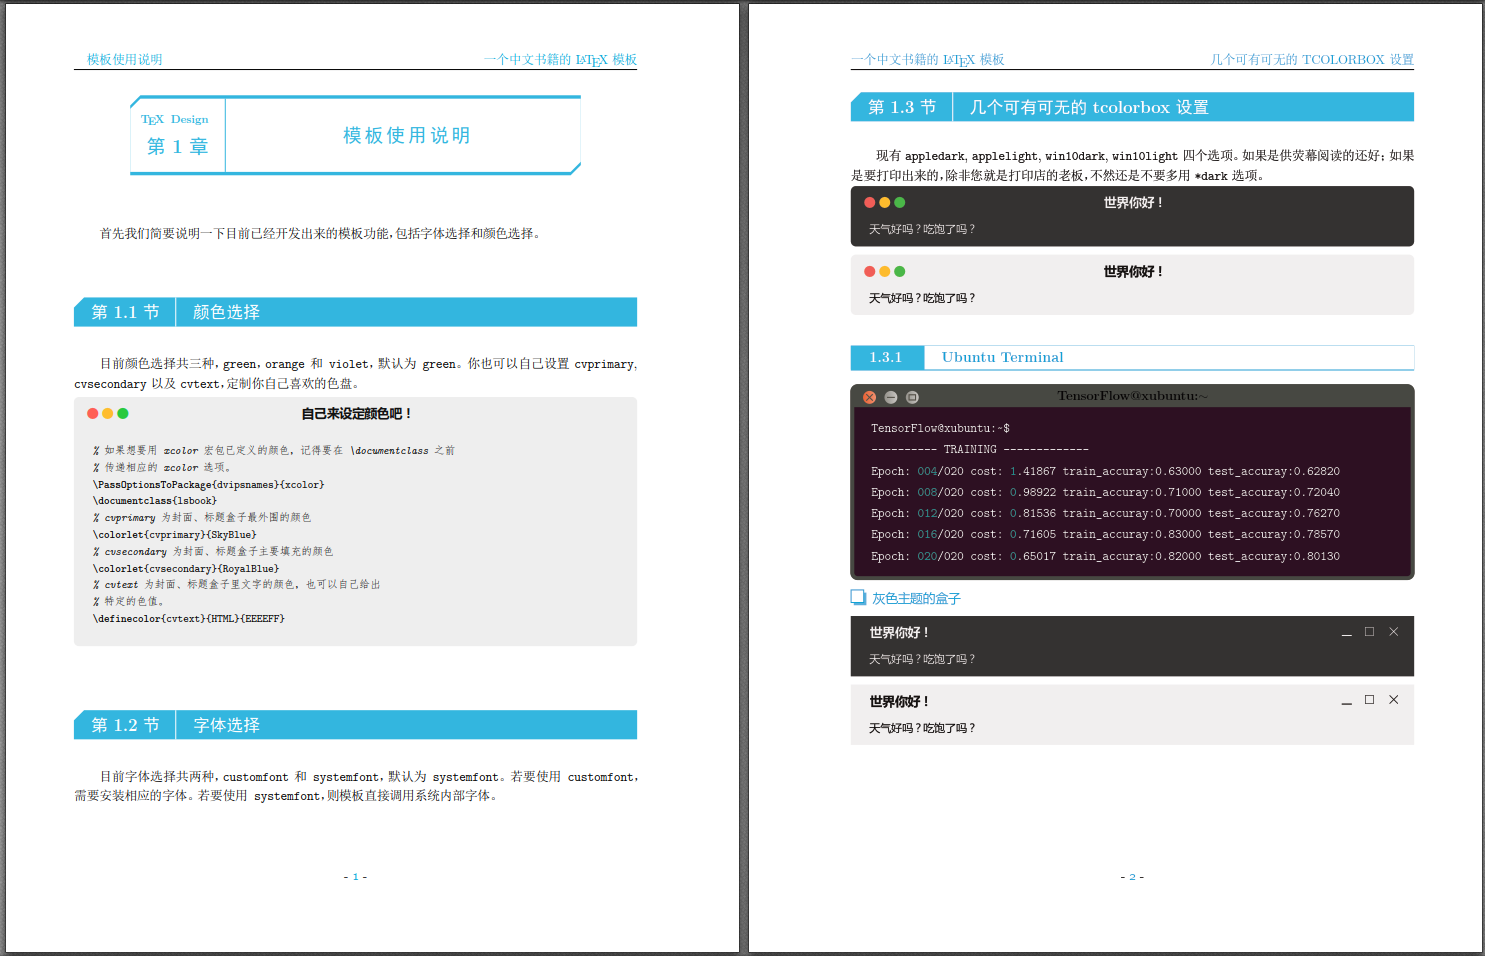Click the yellow dot in the 自己来设定颜色吧 box
The image size is (1485, 956).
(108, 413)
